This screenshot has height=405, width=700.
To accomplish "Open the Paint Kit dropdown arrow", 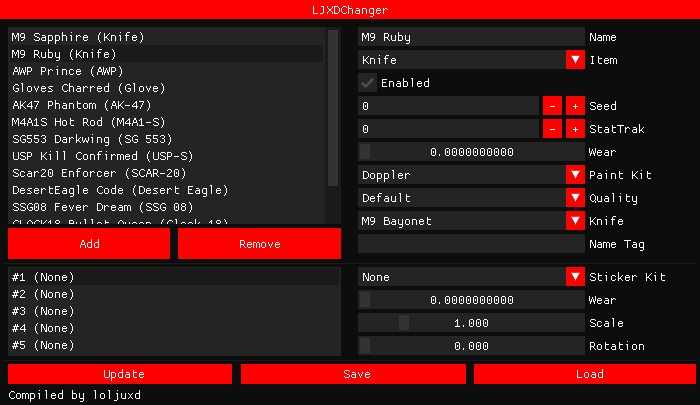I will point(575,175).
